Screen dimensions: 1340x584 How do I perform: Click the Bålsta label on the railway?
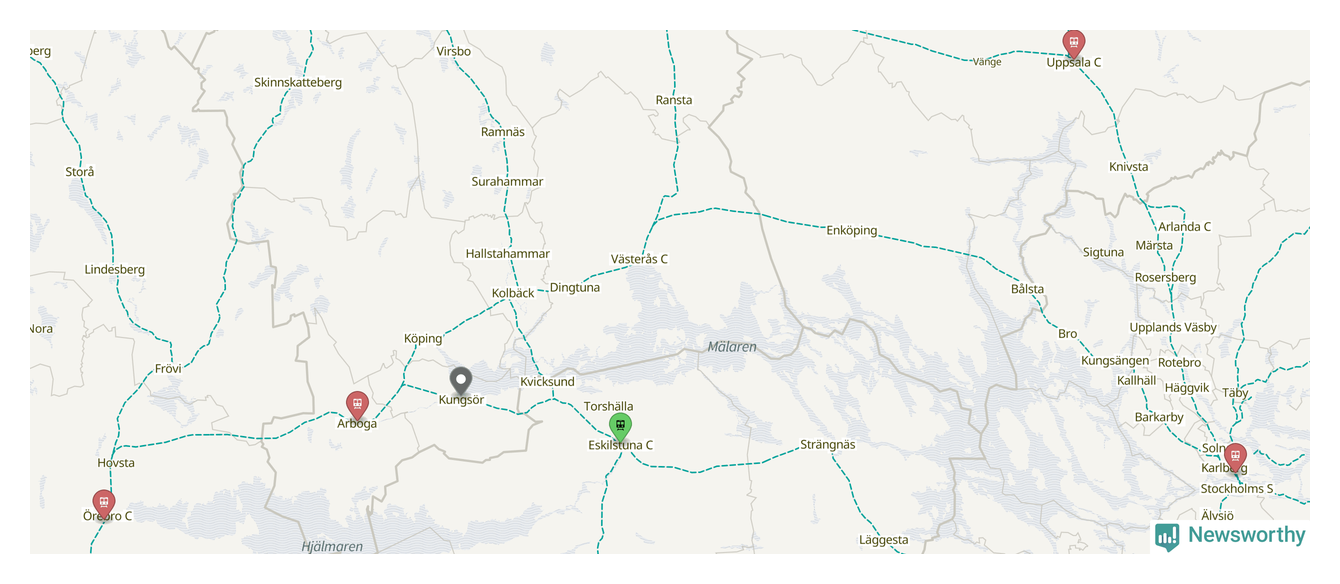pos(1027,289)
